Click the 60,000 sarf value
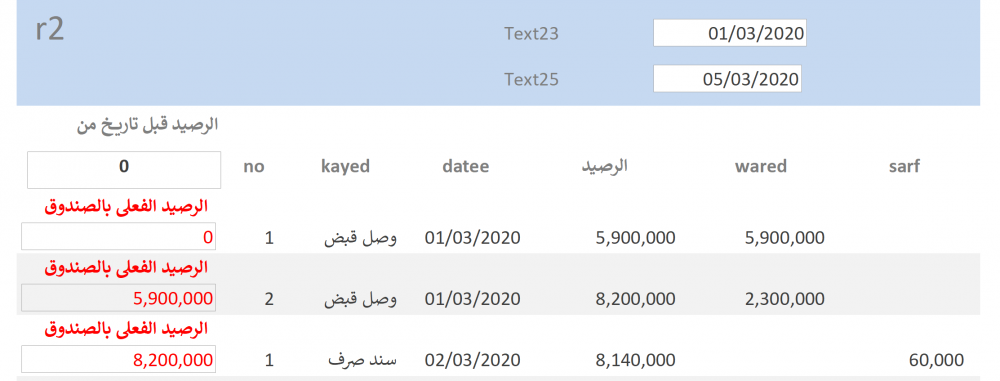Viewport: 1000px width, 381px height. 936,361
